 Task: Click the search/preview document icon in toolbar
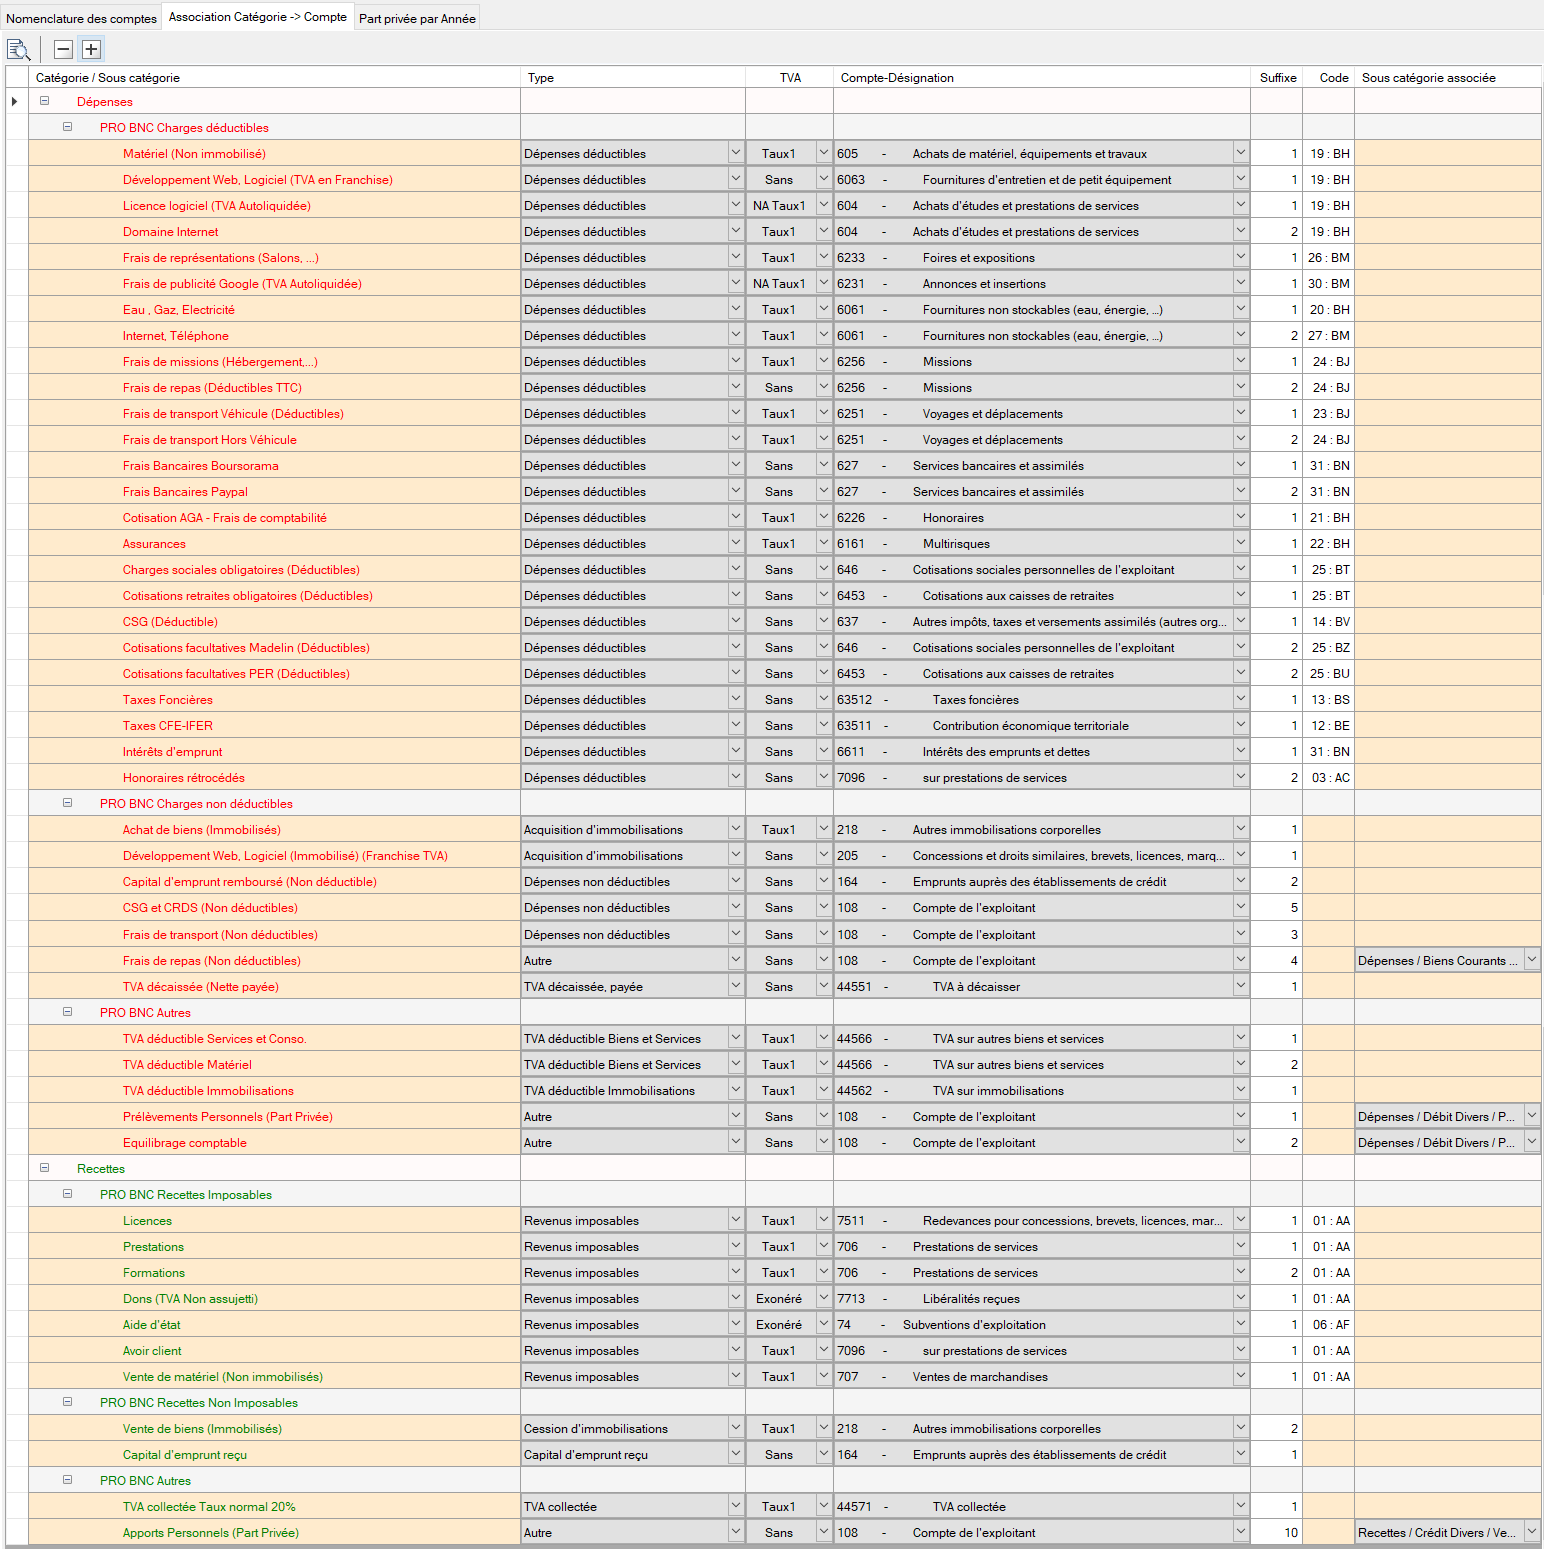pos(18,49)
